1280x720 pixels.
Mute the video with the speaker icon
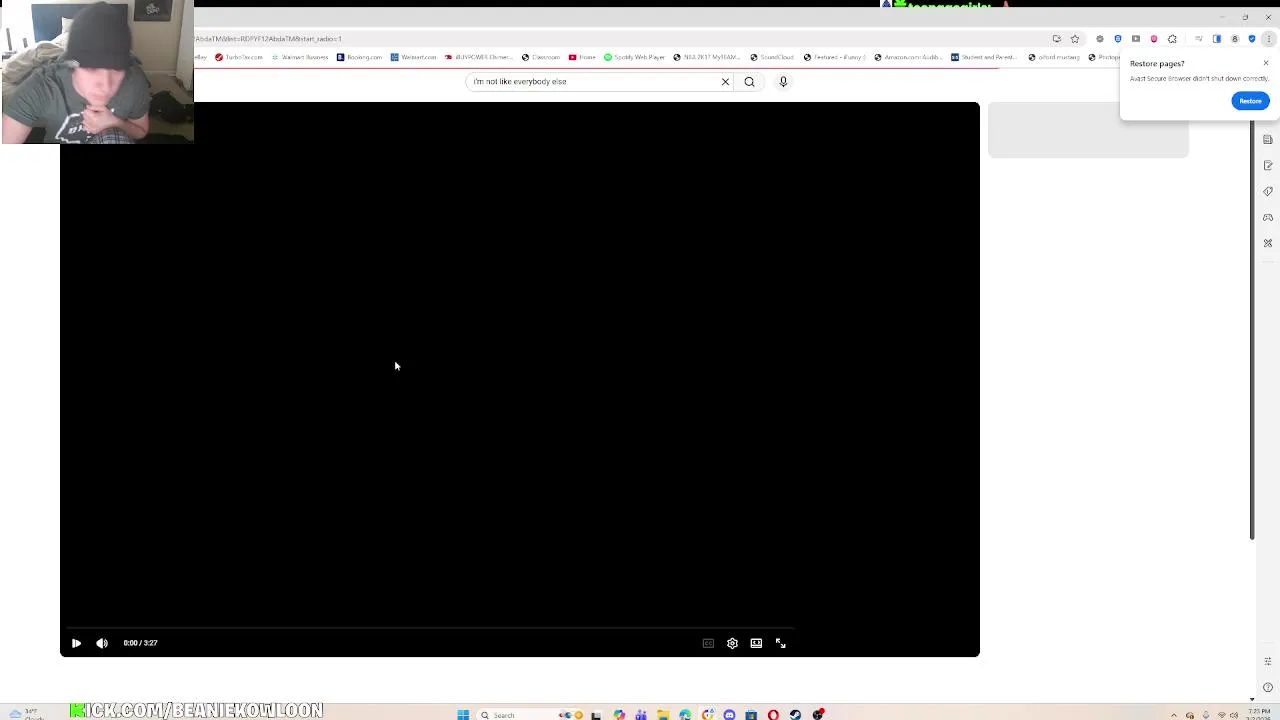click(x=102, y=643)
